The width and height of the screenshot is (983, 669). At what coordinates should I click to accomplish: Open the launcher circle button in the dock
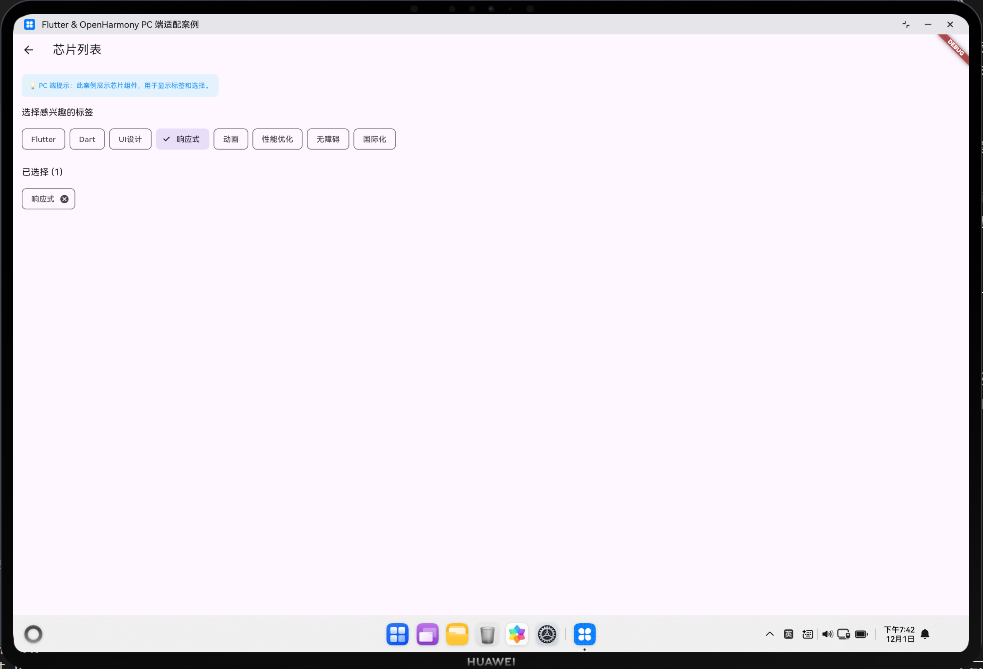coord(33,634)
